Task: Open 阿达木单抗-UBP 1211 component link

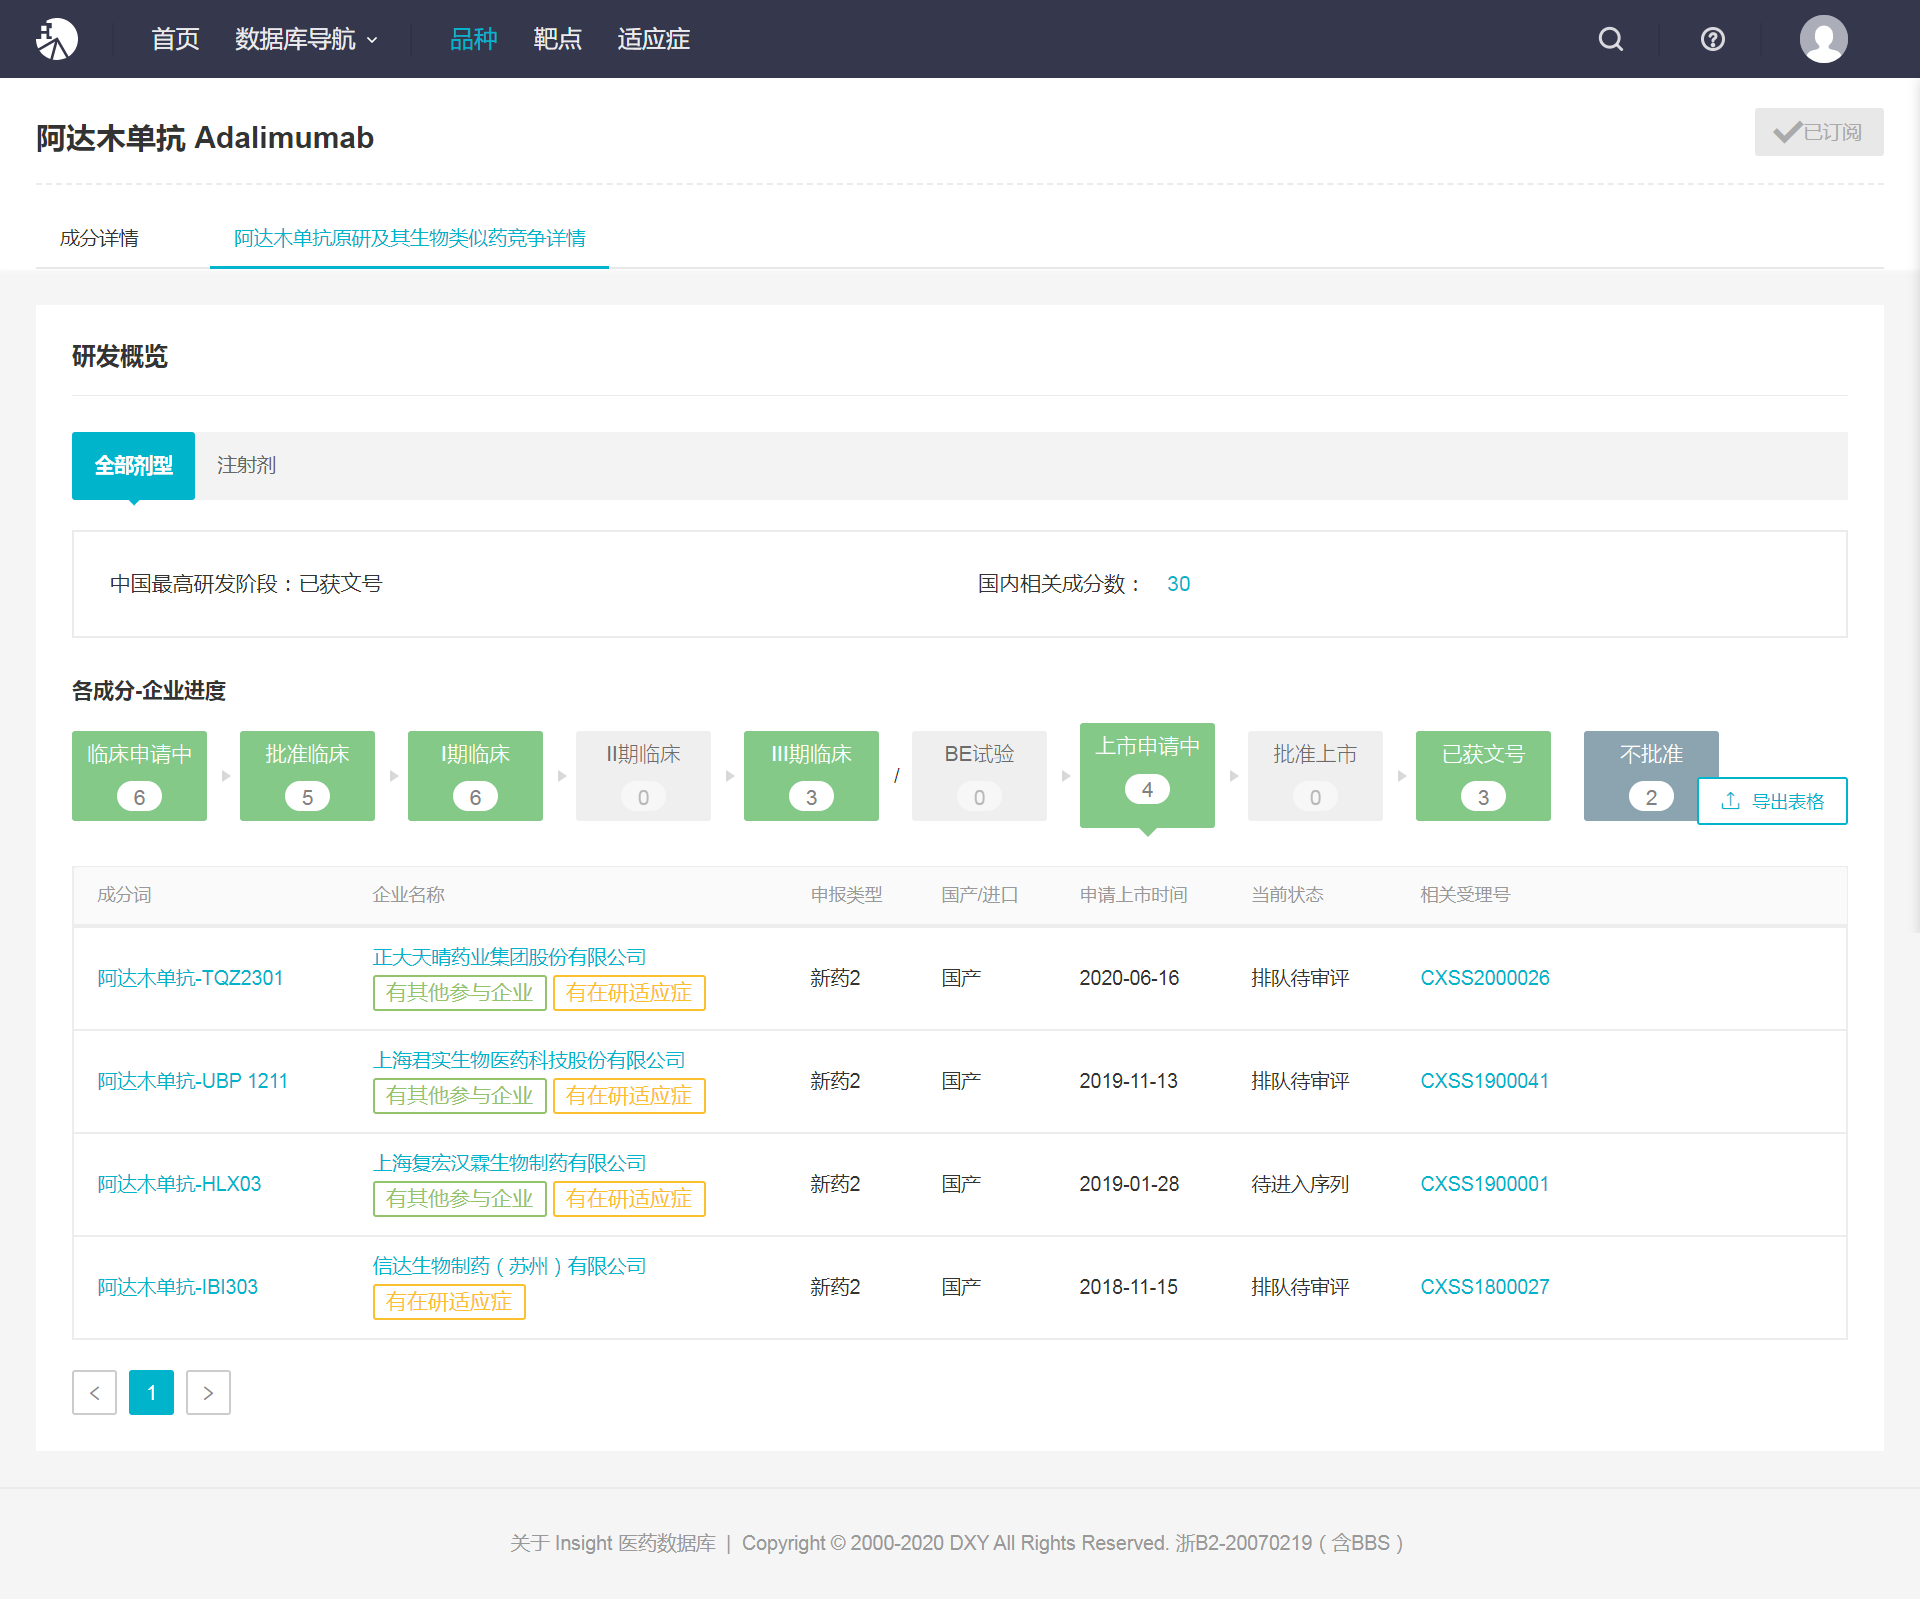Action: pyautogui.click(x=192, y=1081)
